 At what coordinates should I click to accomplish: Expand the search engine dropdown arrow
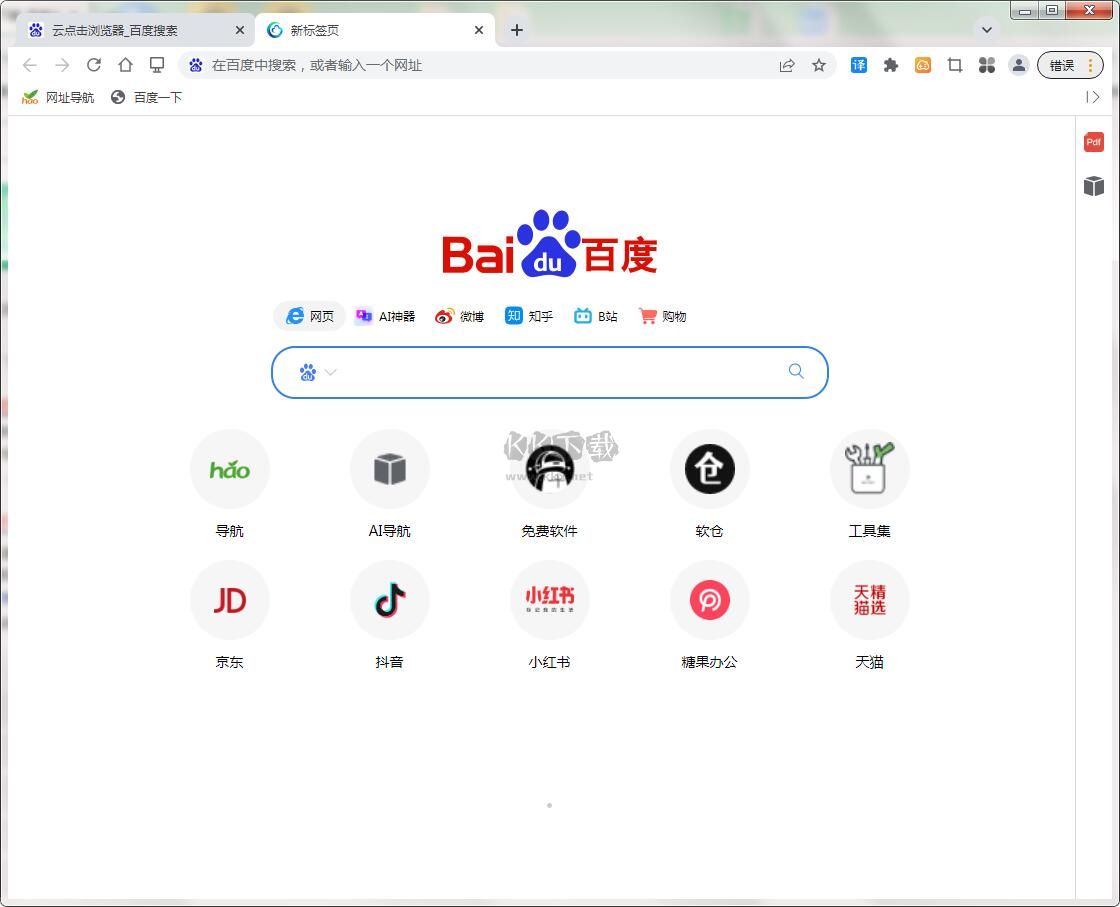coord(331,372)
